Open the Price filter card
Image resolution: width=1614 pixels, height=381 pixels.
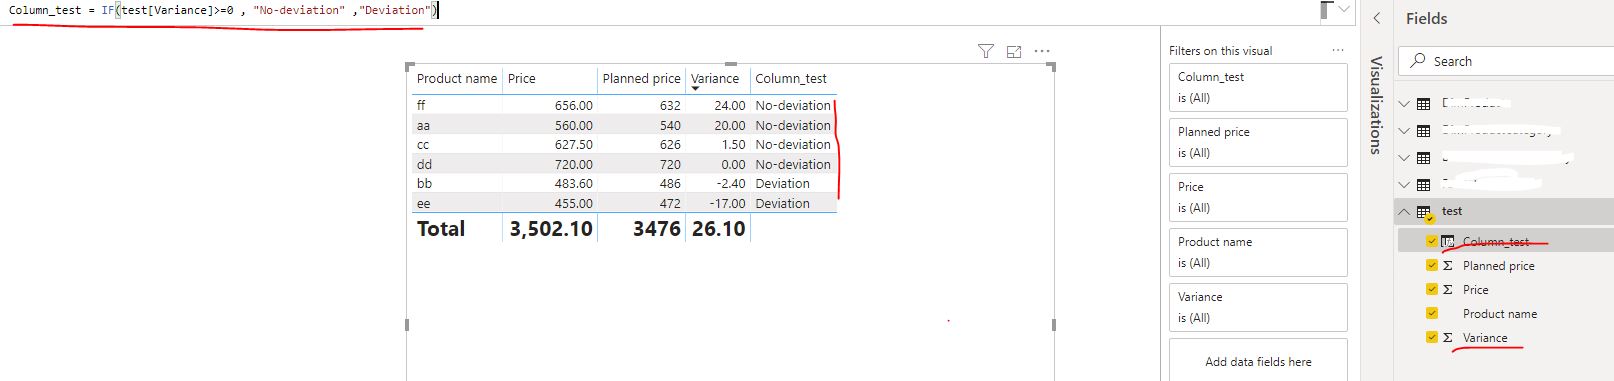[1258, 197]
